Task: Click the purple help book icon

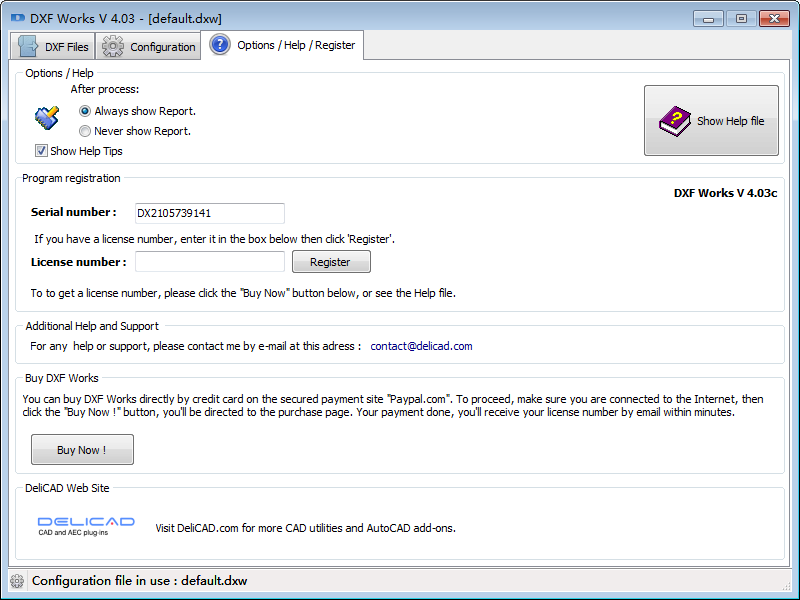Action: tap(676, 121)
